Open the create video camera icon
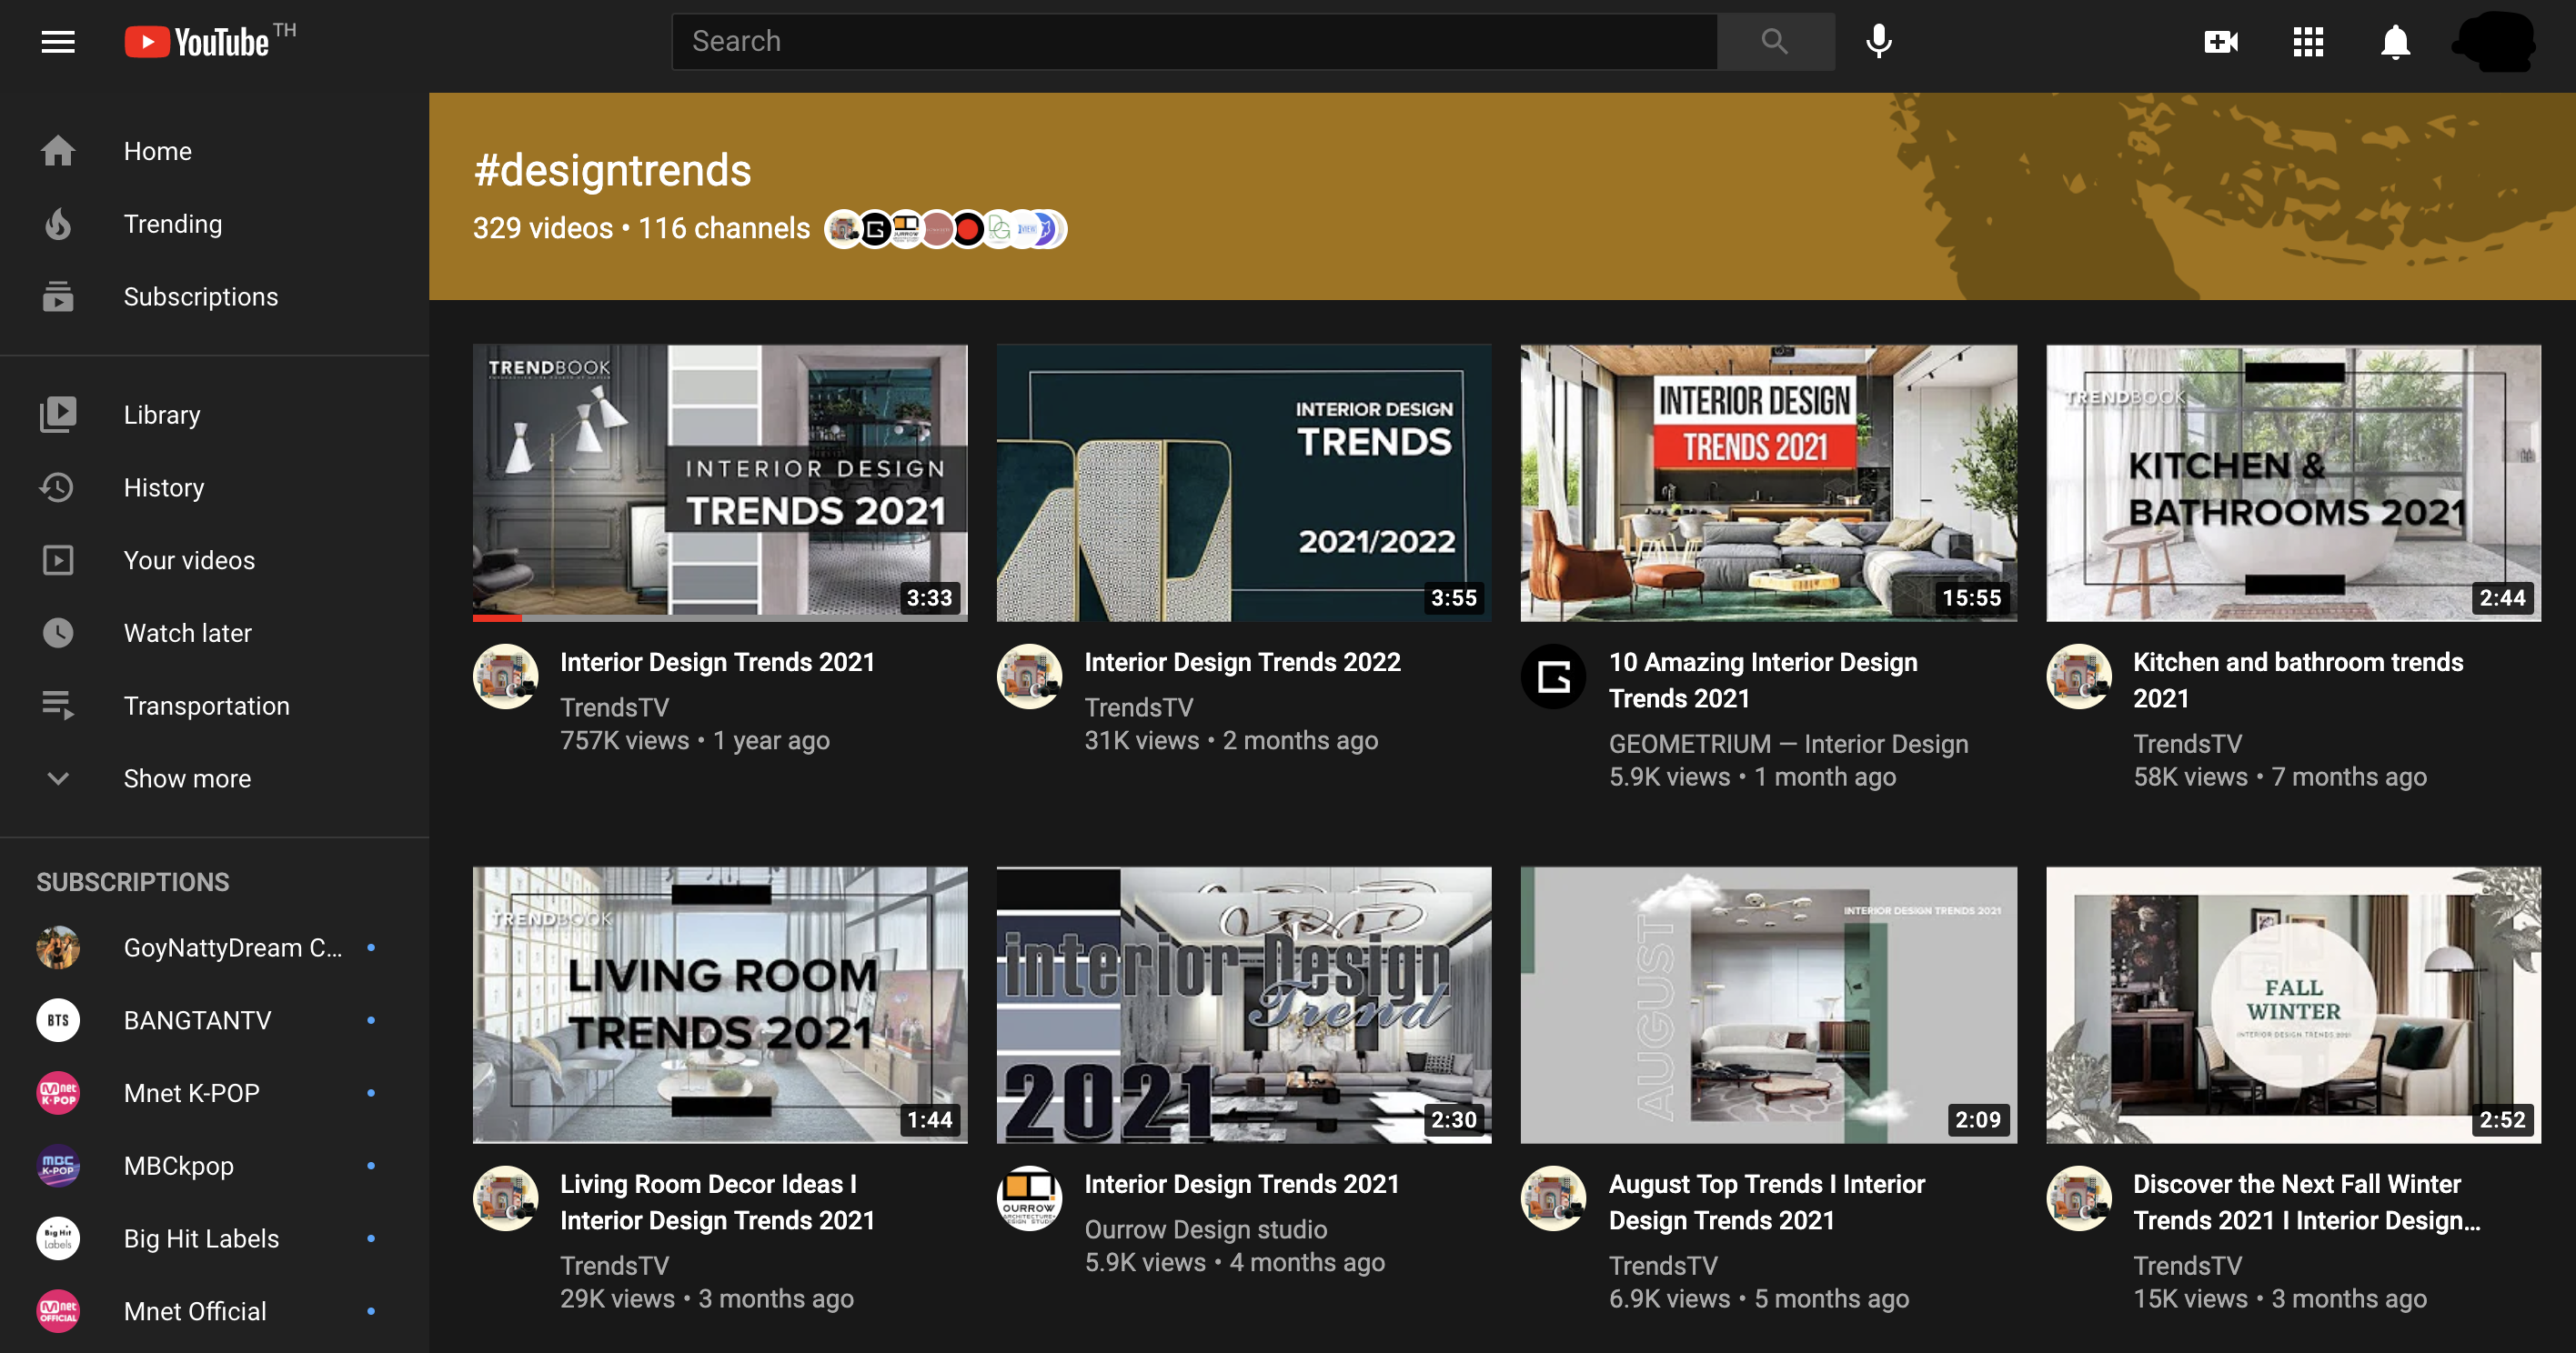Image resolution: width=2576 pixels, height=1353 pixels. coord(2220,42)
